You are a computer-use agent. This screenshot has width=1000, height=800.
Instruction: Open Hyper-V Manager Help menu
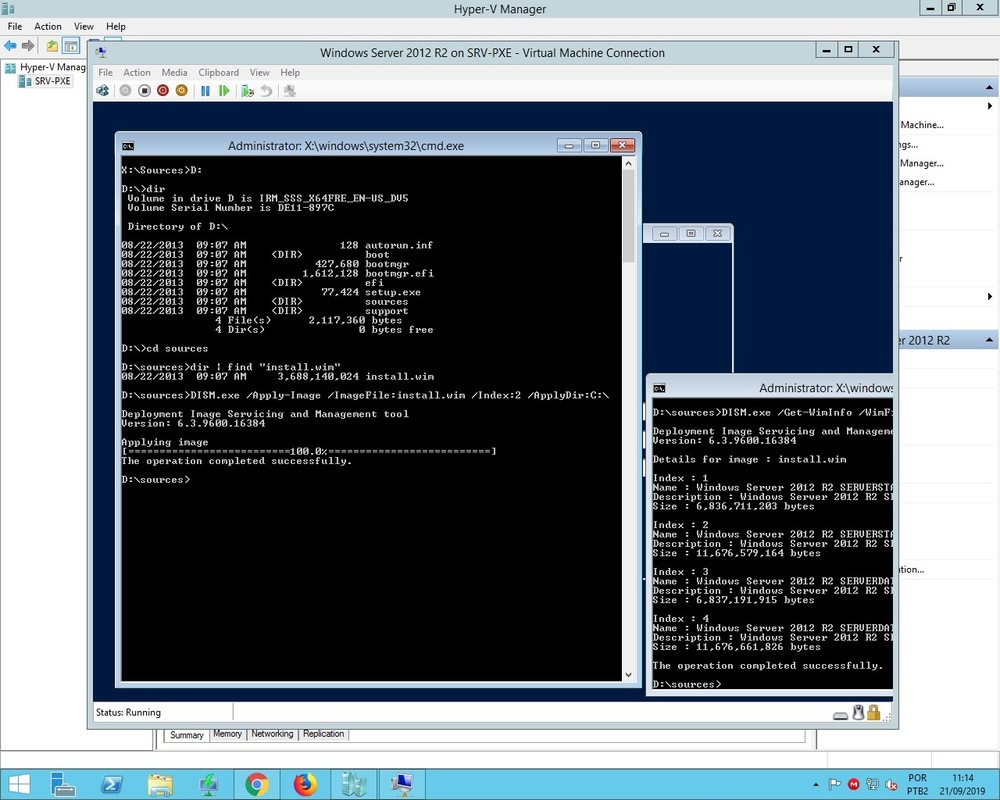click(x=115, y=26)
